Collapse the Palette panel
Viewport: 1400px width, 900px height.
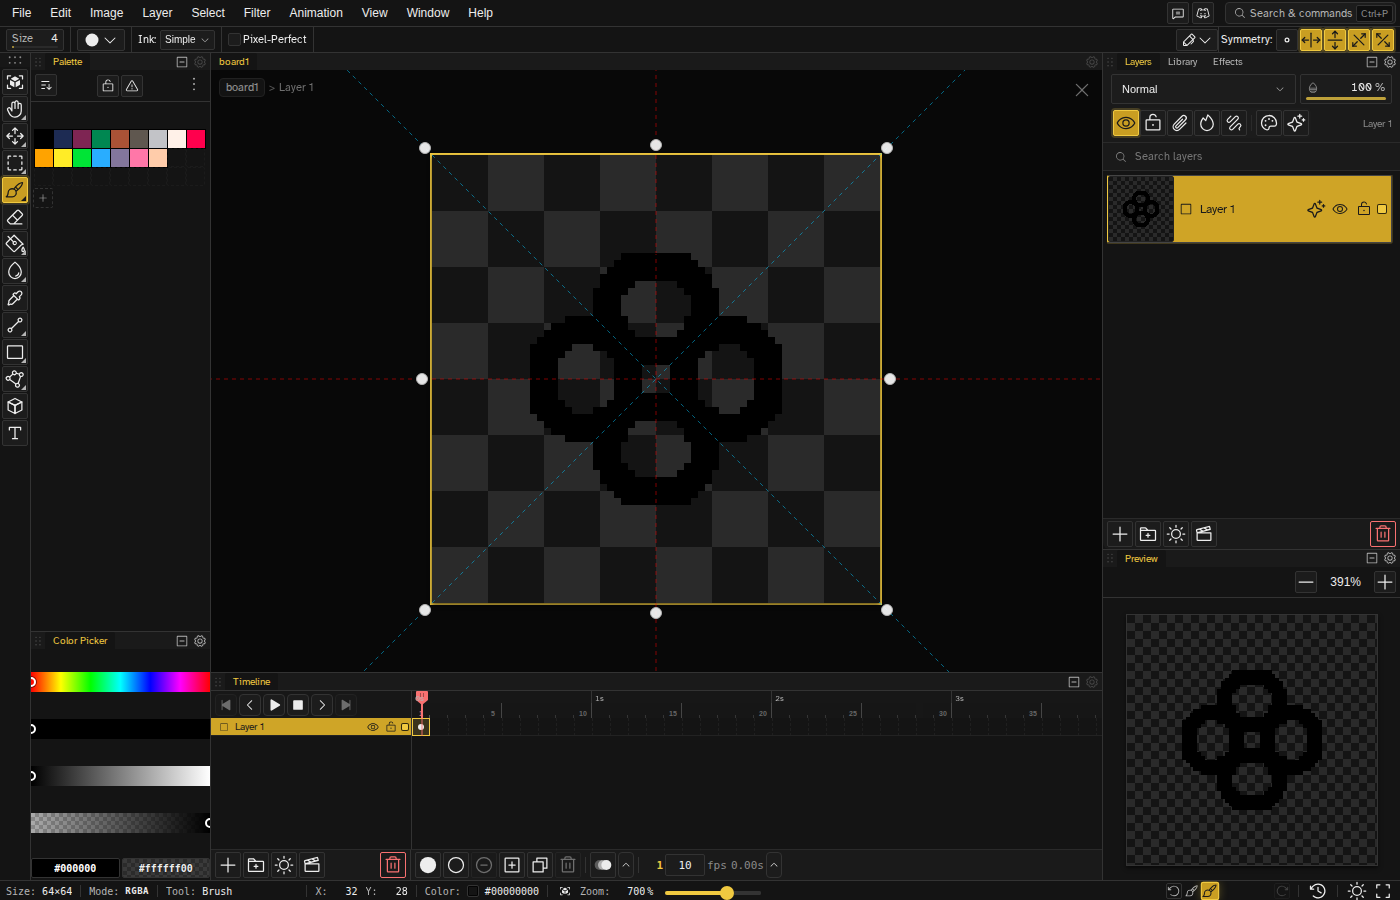(182, 62)
